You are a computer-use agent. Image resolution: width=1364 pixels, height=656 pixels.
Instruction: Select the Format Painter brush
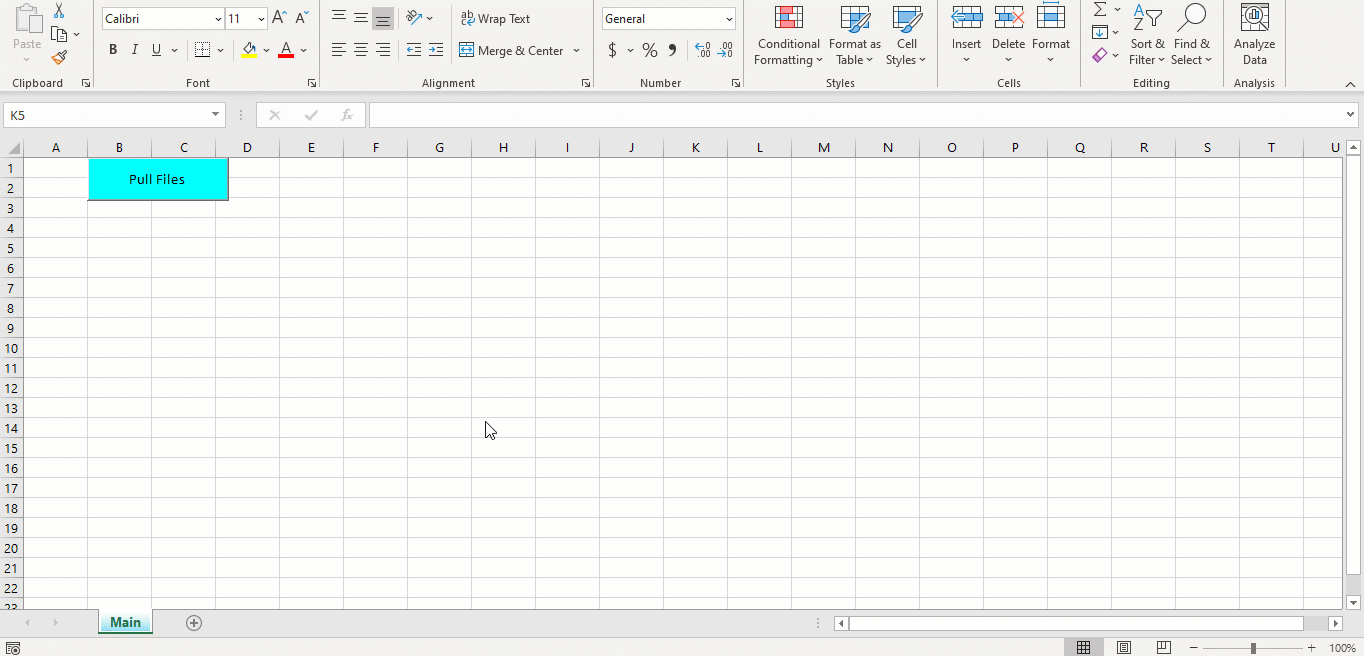point(59,58)
